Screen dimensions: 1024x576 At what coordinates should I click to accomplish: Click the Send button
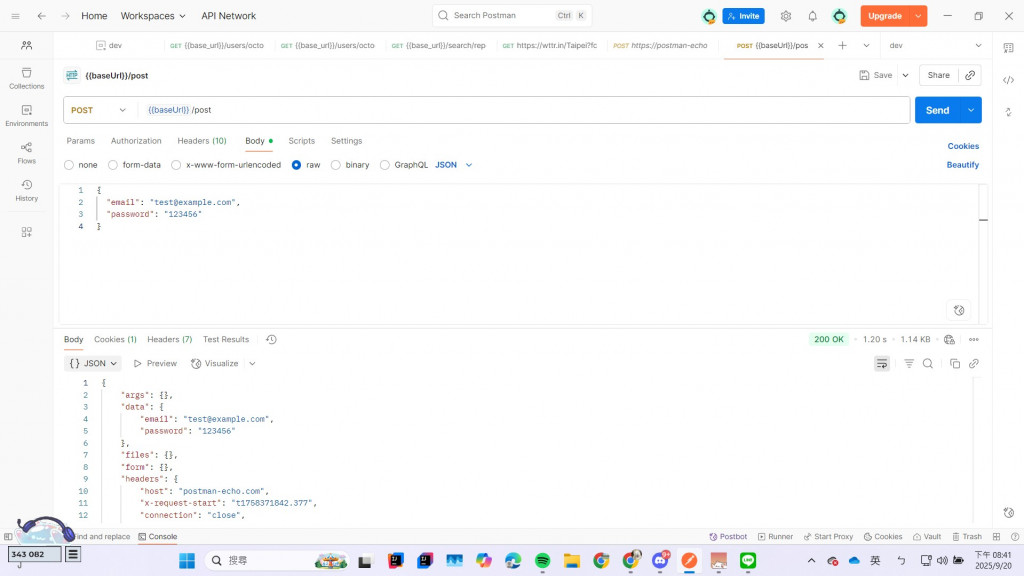pyautogui.click(x=937, y=110)
